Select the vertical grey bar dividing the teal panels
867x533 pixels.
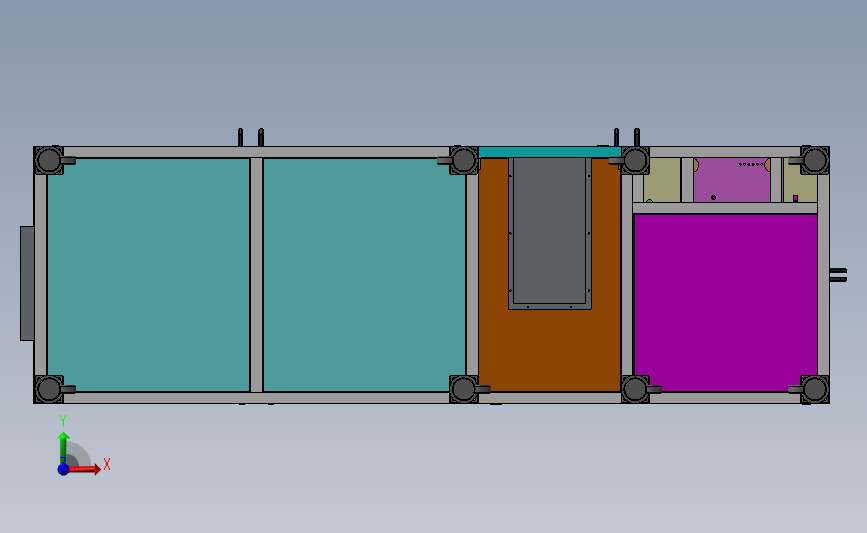(256, 275)
